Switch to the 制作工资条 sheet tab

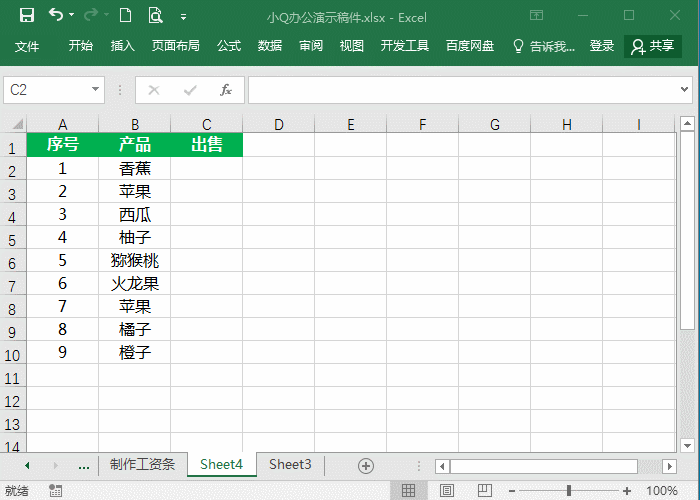142,464
